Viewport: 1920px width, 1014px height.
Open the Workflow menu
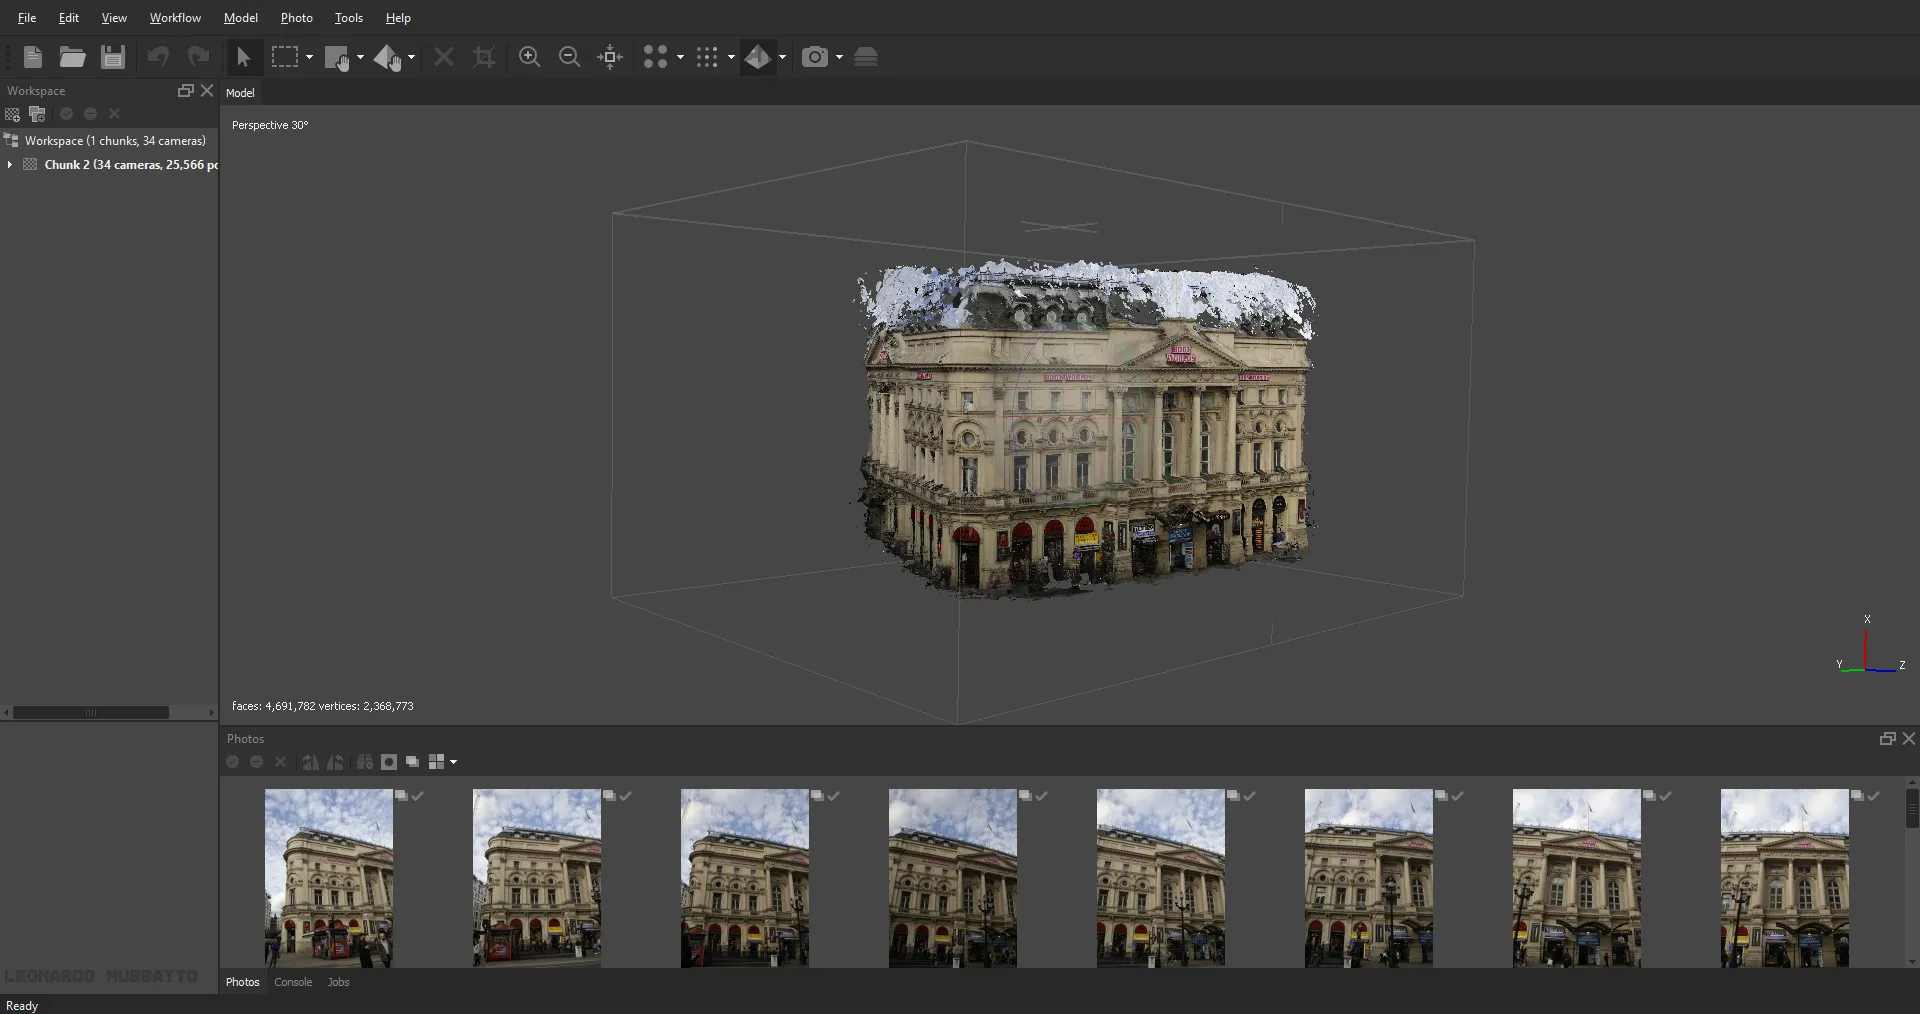(x=175, y=17)
